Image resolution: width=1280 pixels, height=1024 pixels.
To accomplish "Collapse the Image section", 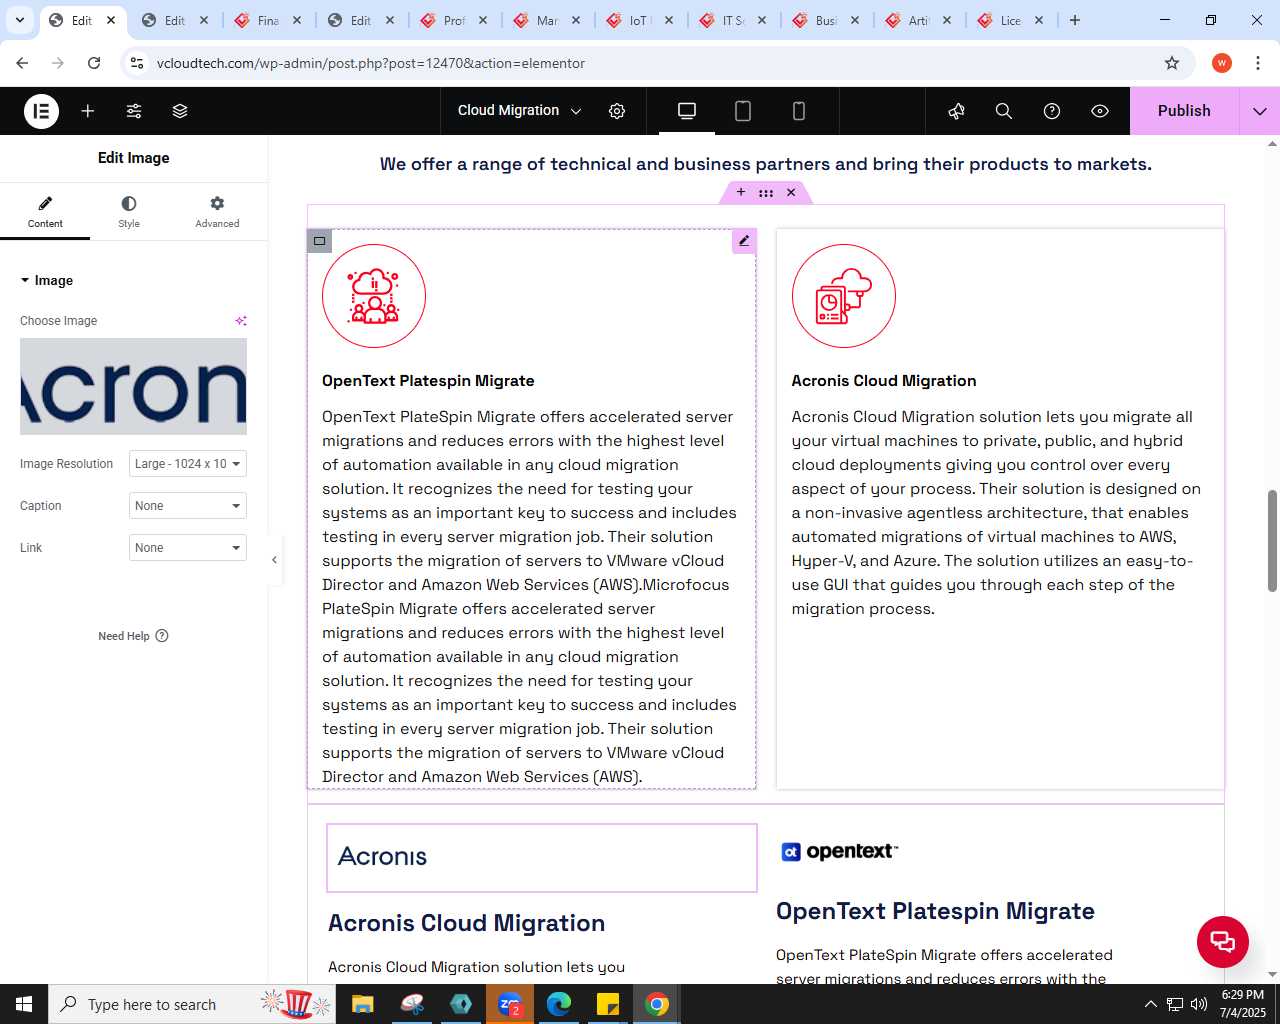I will pos(47,281).
